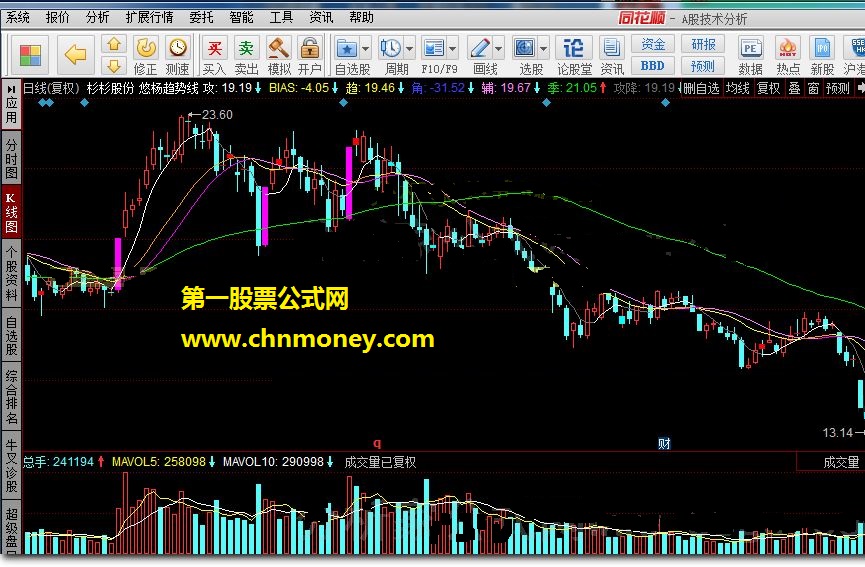865x567 pixels.
Task: Toggle the 叠 overlay button
Action: coord(794,88)
